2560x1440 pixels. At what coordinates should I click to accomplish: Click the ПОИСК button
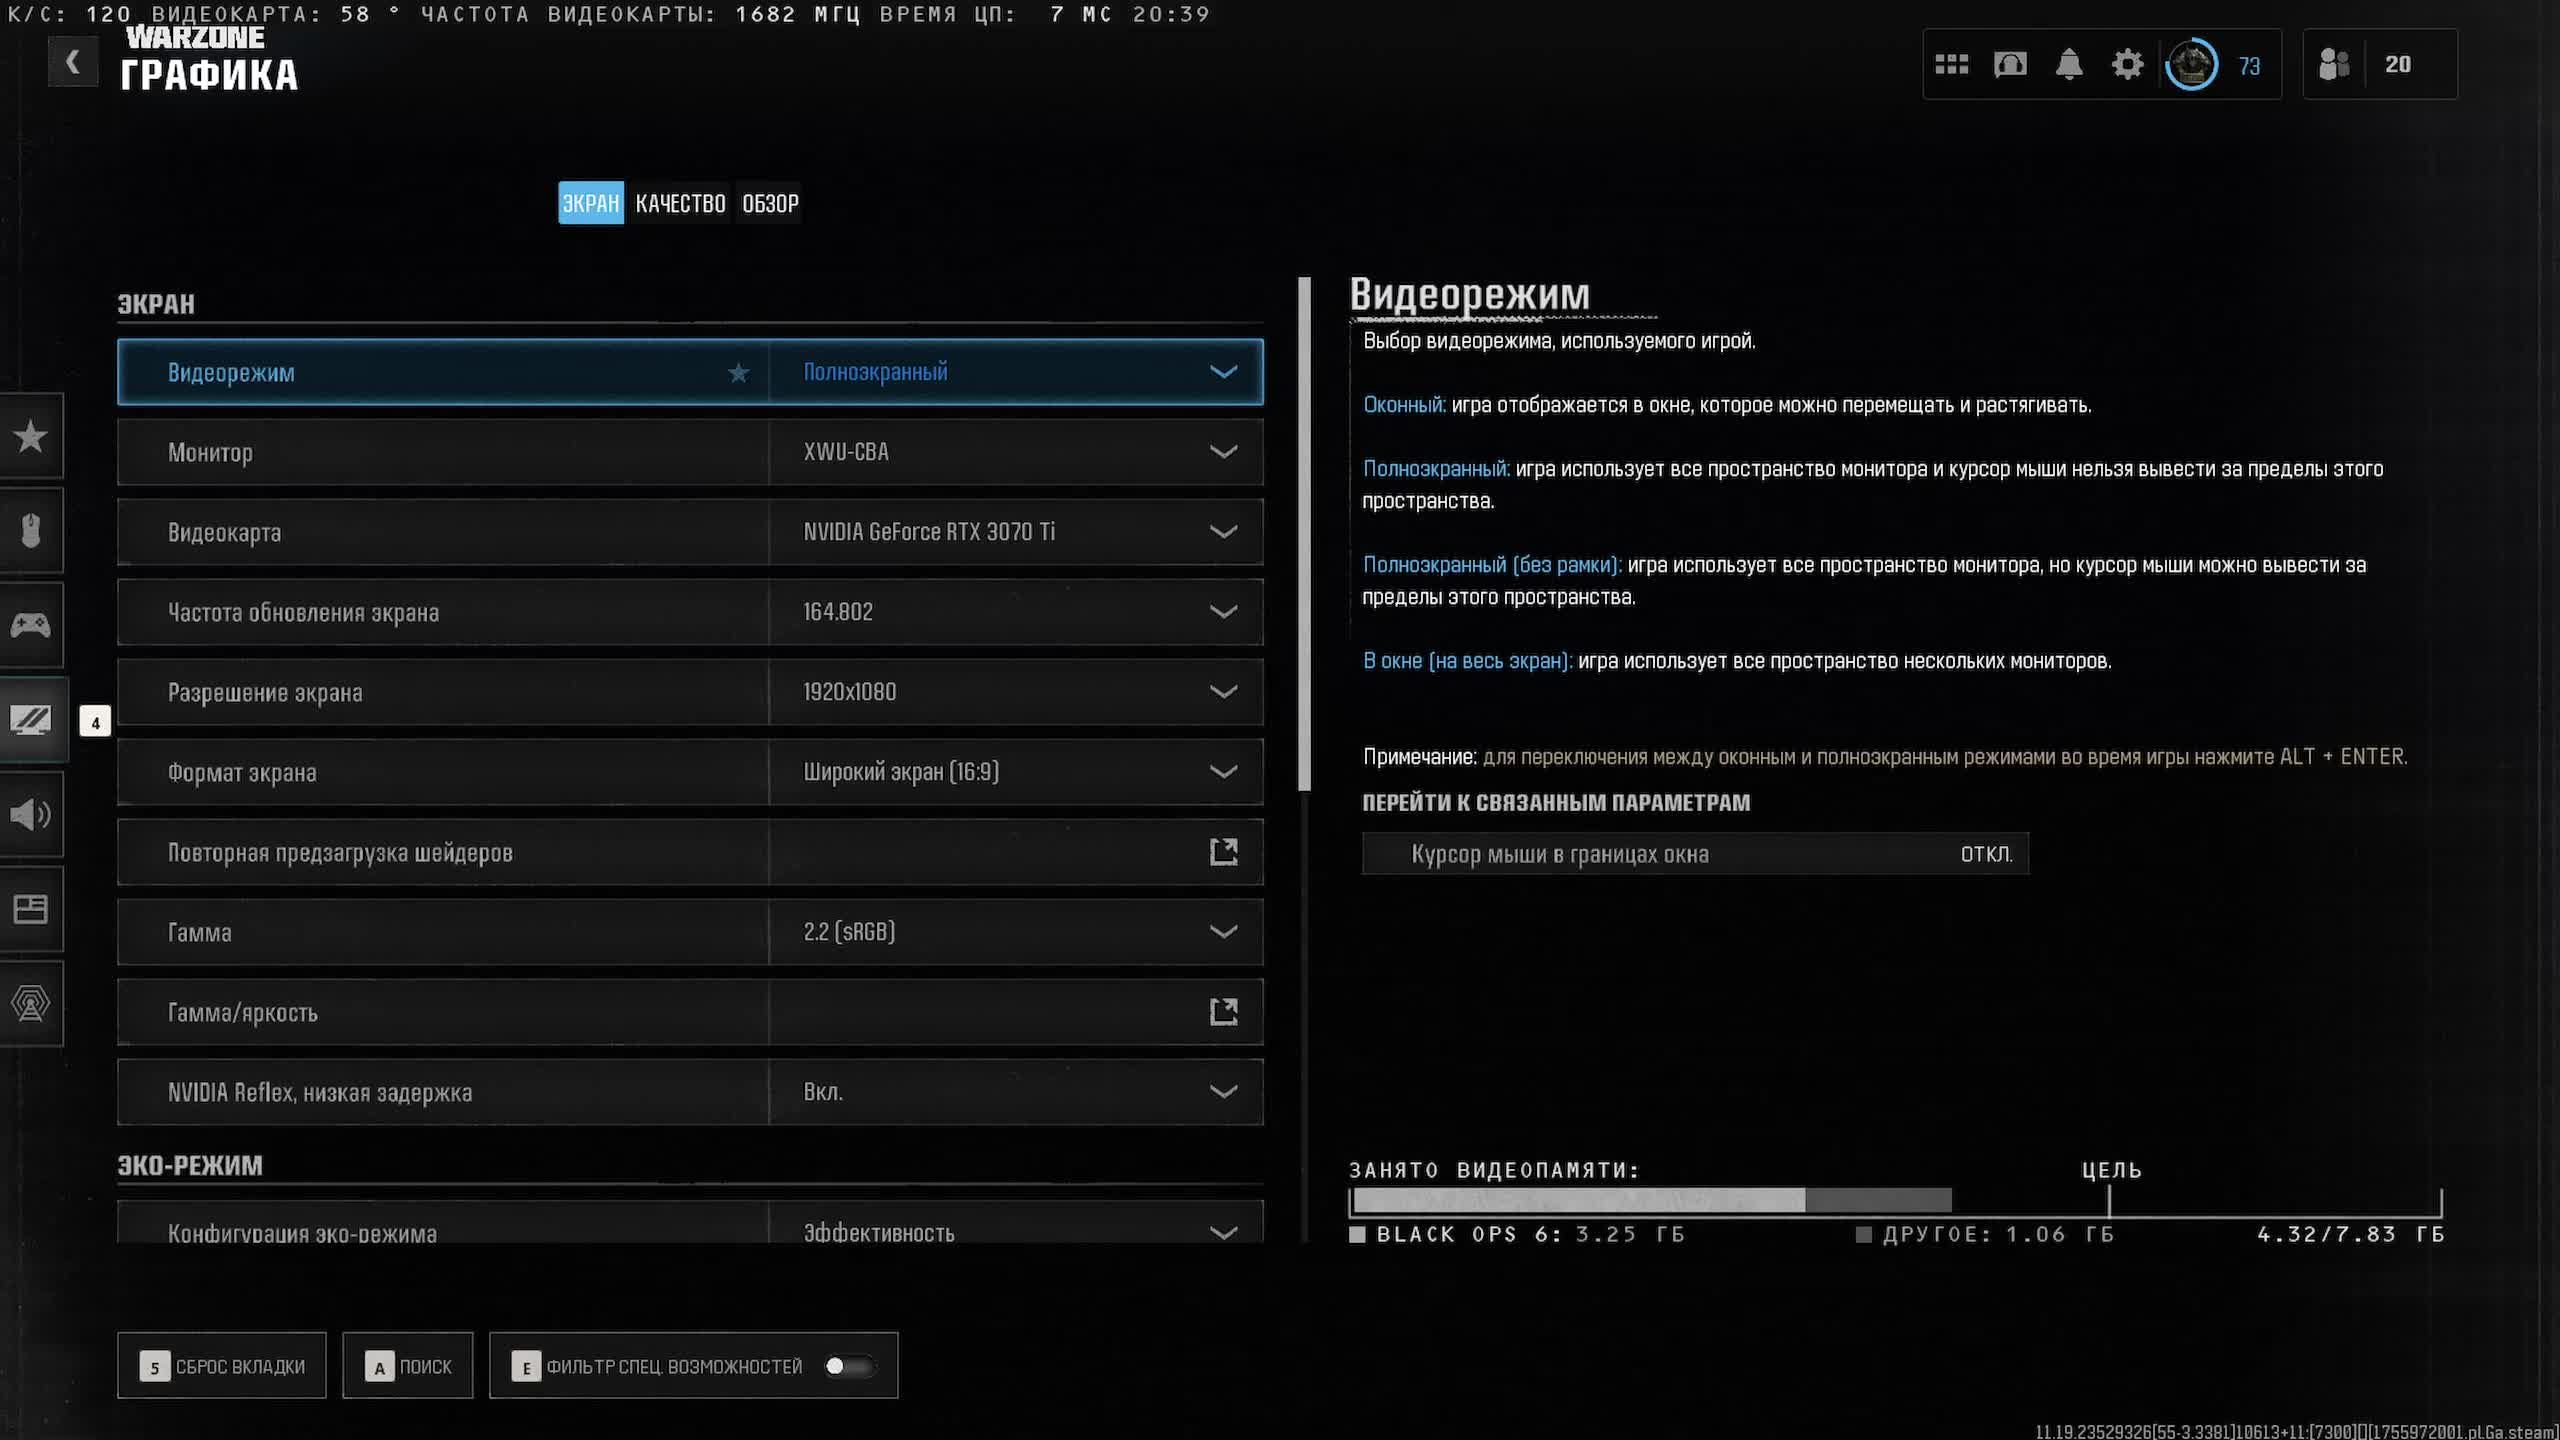[408, 1366]
